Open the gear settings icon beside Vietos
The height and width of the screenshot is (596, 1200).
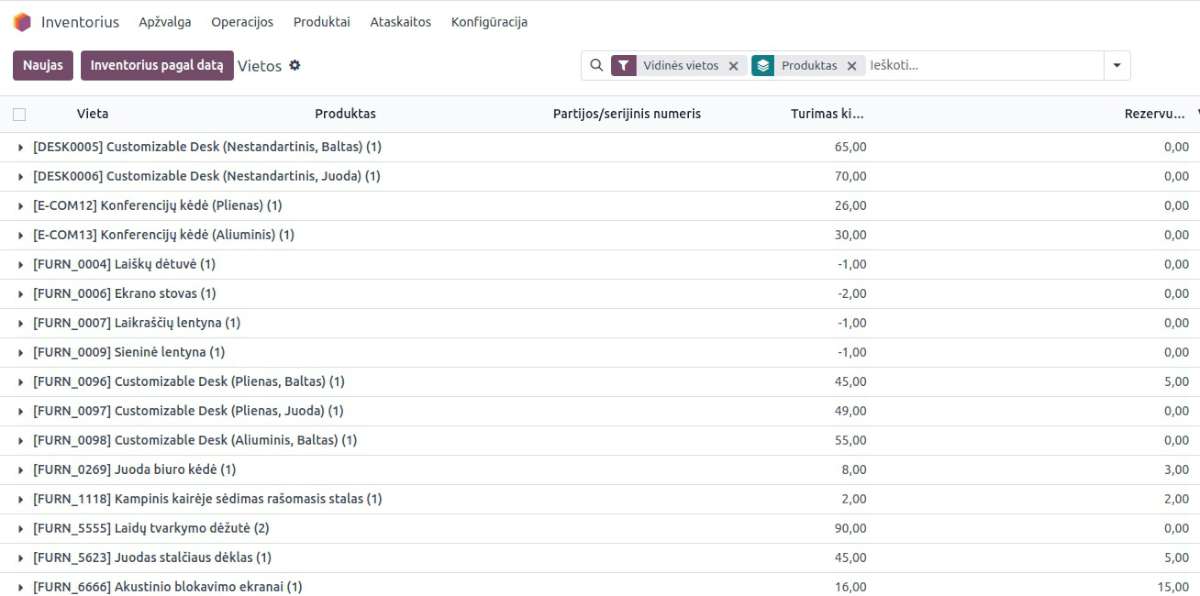point(294,66)
